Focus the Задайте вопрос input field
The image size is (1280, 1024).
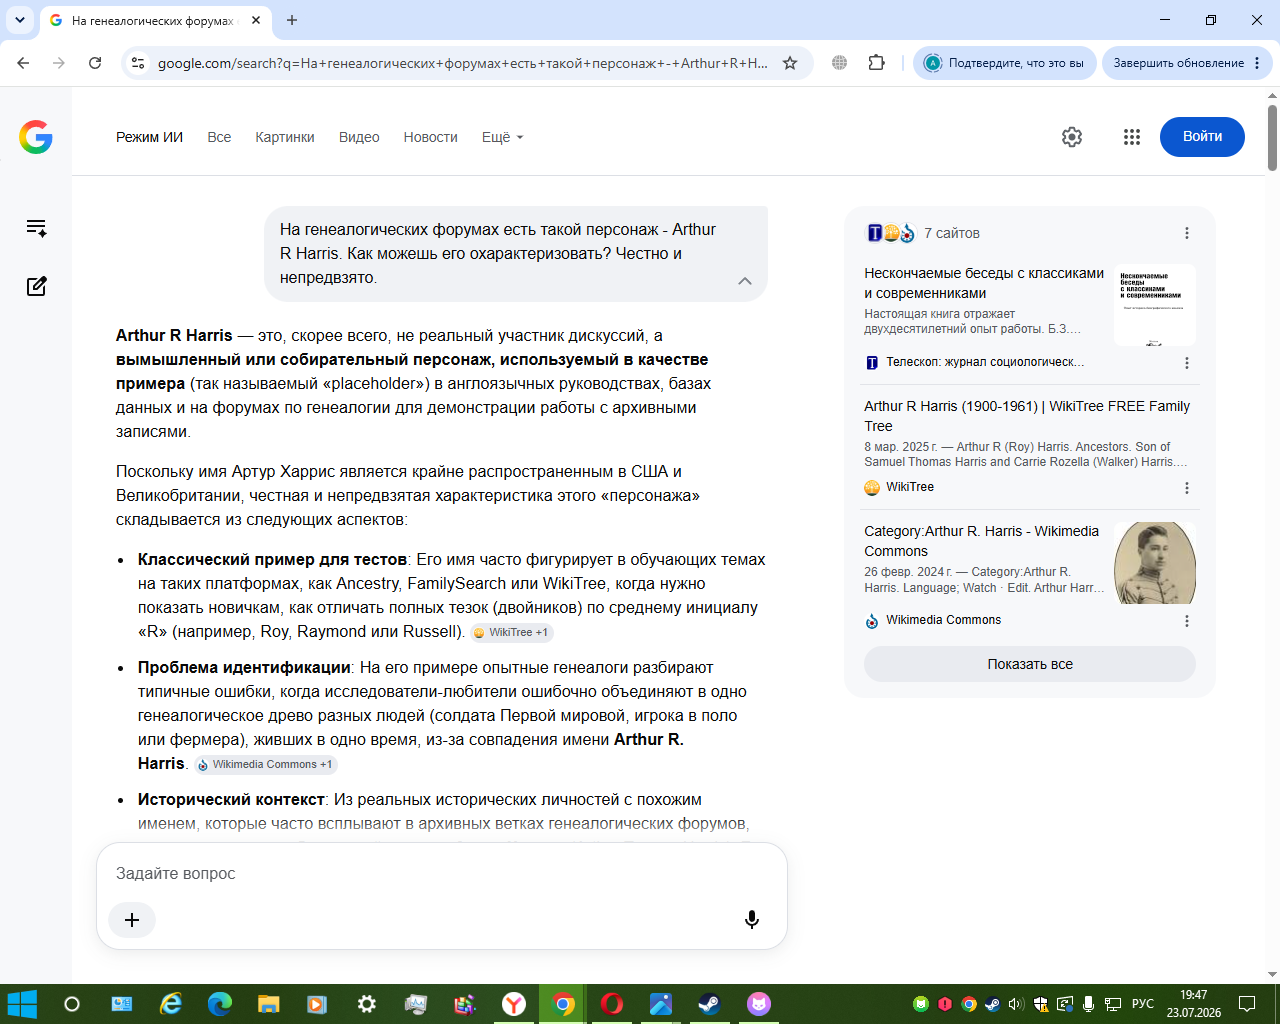(x=440, y=873)
